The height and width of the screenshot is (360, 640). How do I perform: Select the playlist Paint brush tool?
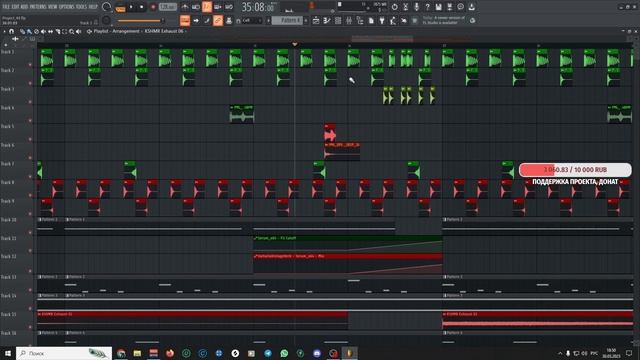click(x=29, y=31)
